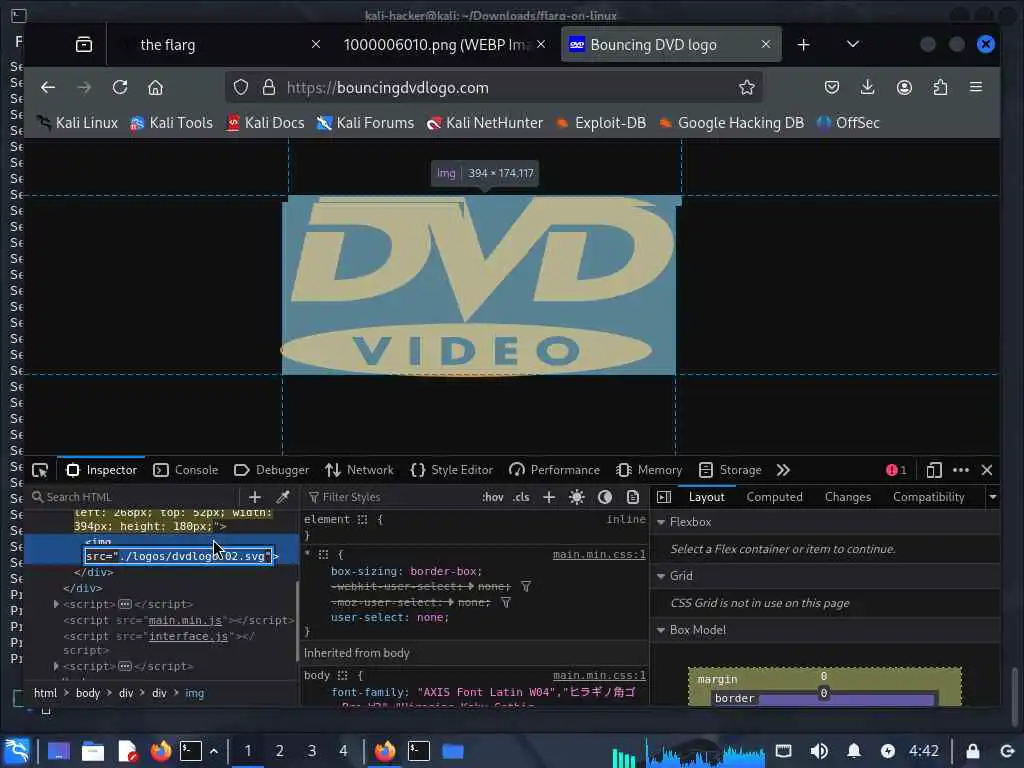The width and height of the screenshot is (1024, 768).
Task: Show more sidebar tabs dropdown
Action: coord(993,497)
